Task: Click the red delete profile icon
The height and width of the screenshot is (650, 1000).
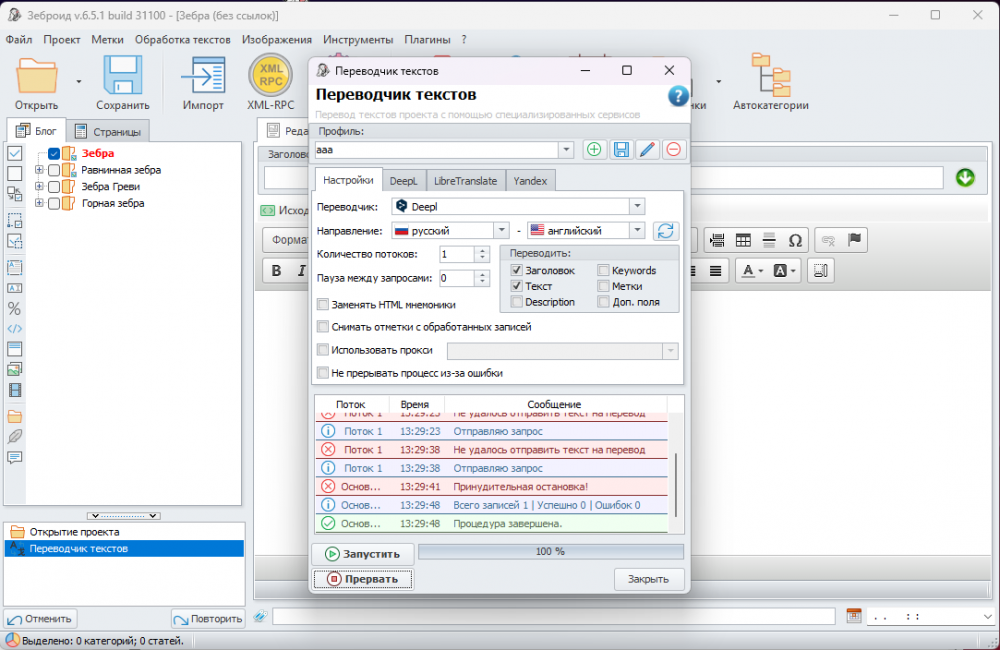Action: pyautogui.click(x=674, y=150)
